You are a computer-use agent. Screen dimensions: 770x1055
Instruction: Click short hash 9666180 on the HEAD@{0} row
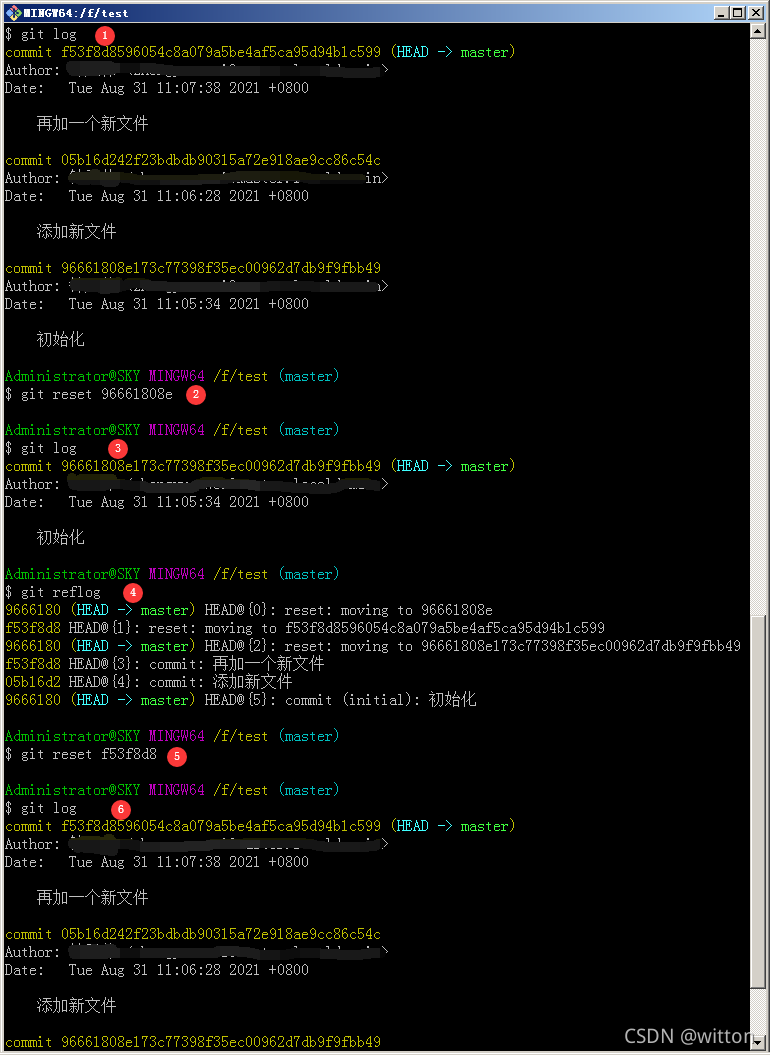pos(32,610)
